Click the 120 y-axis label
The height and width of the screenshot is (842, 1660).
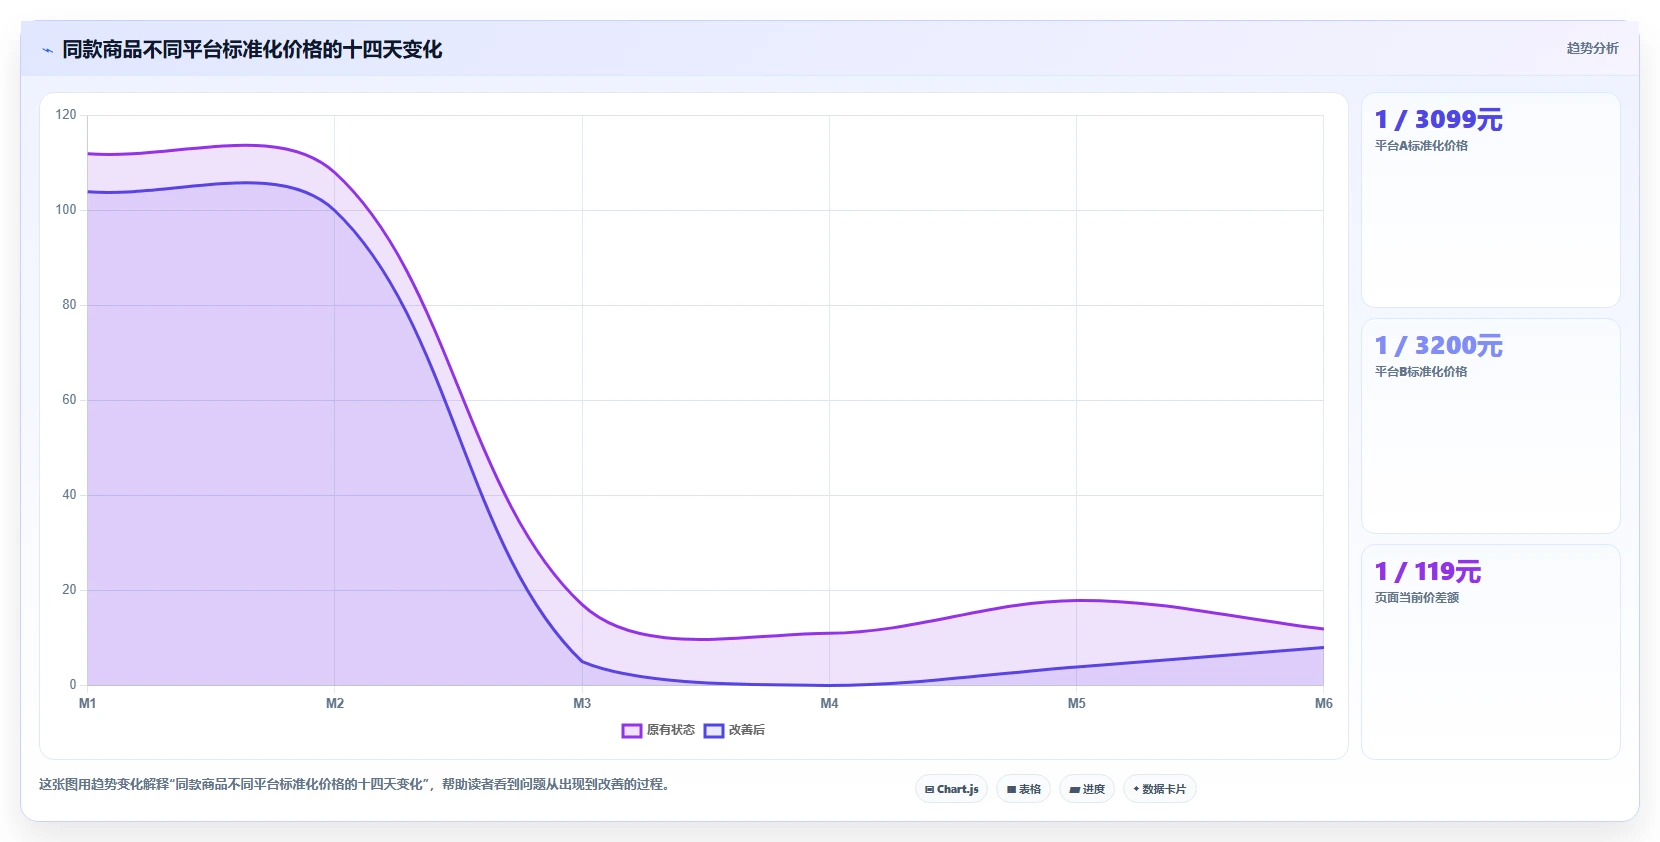66,115
